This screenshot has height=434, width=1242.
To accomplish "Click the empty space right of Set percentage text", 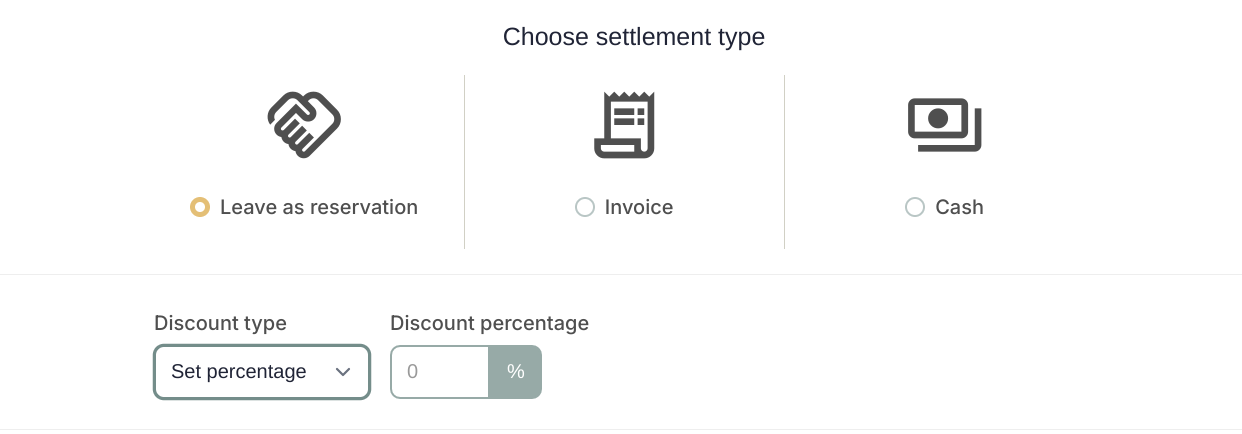I will tap(320, 372).
